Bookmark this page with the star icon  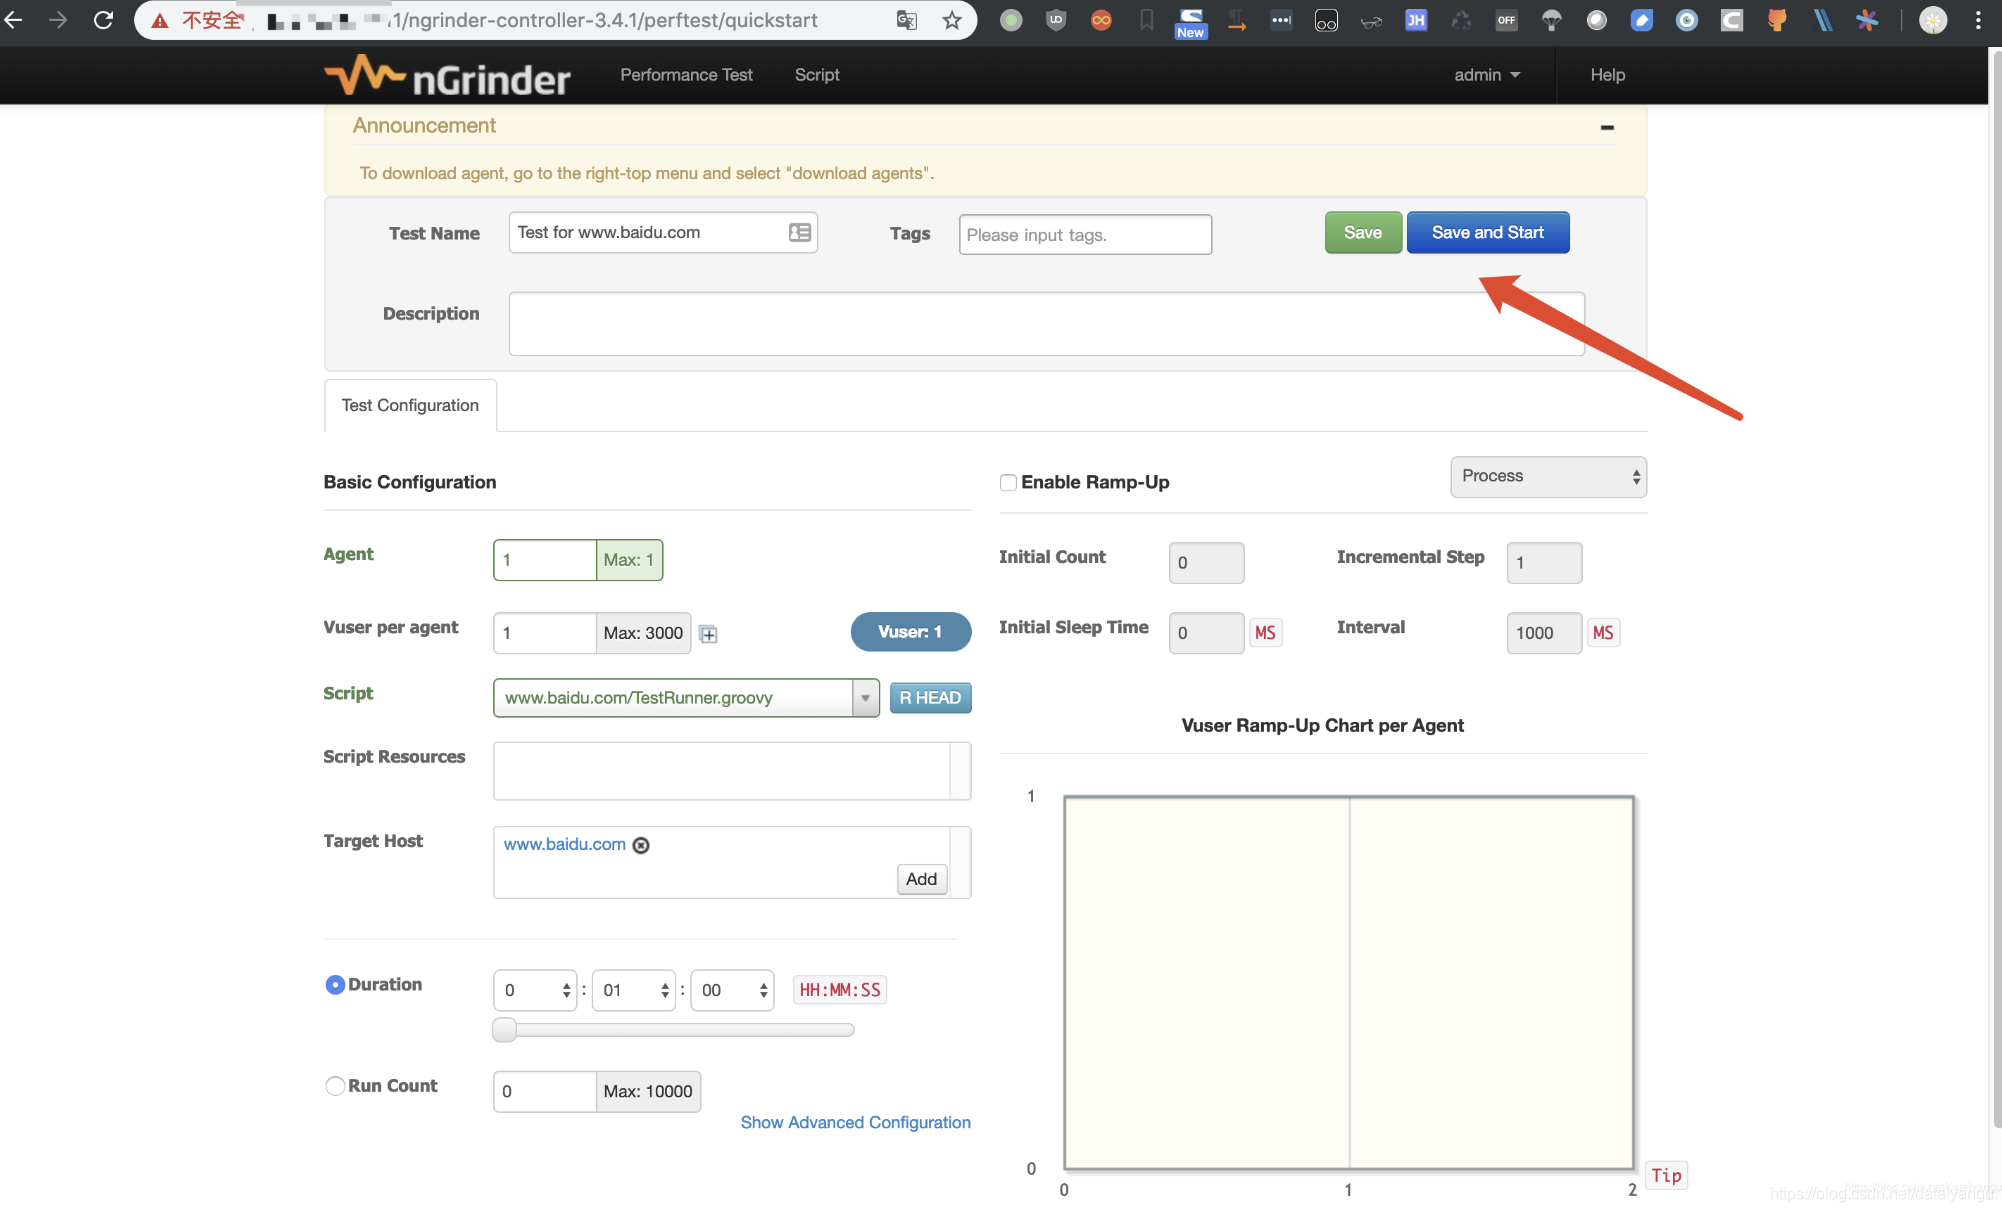(952, 20)
